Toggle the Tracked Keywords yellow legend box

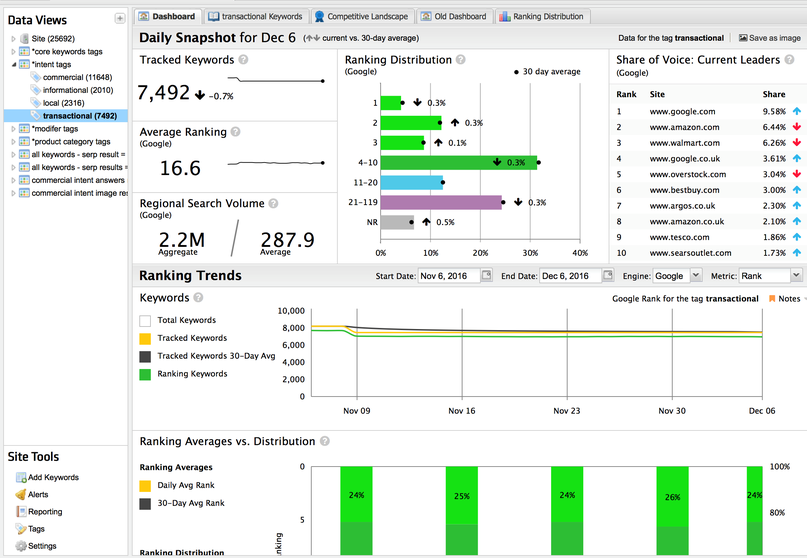click(x=145, y=339)
